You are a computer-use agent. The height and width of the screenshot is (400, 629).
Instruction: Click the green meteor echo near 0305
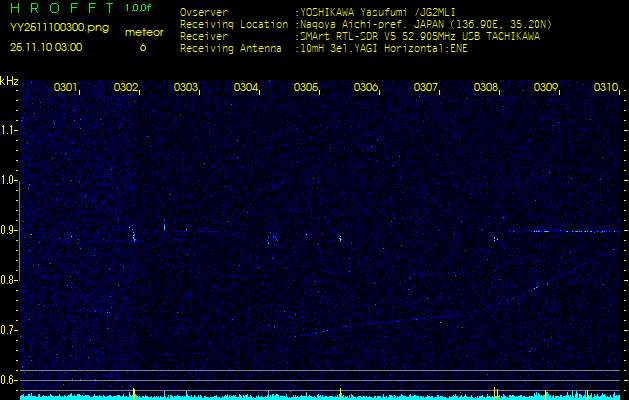pyautogui.click(x=341, y=239)
